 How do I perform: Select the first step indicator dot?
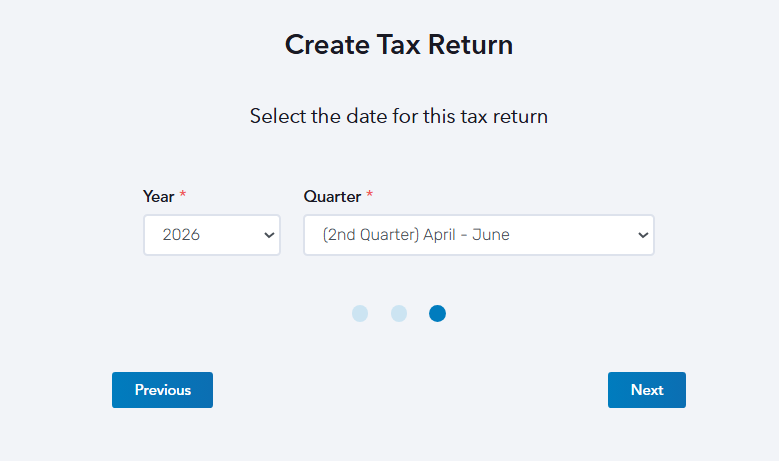click(360, 314)
